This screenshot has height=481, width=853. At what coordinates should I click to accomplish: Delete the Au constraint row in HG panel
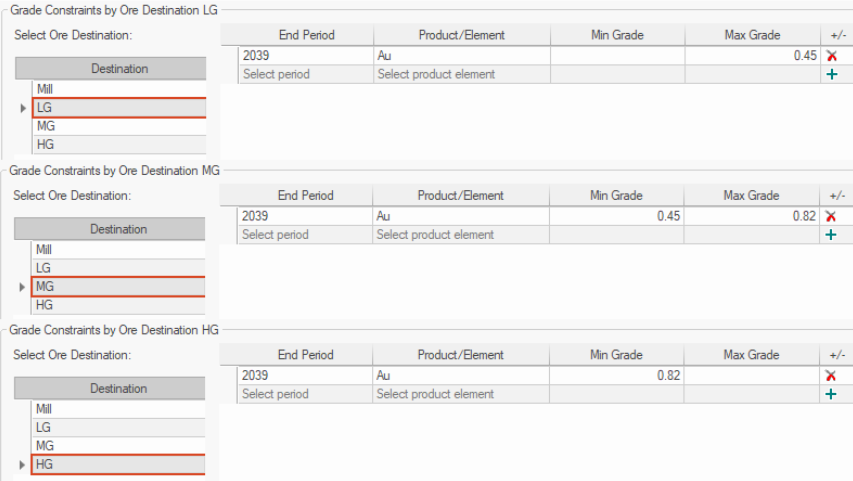pos(830,375)
